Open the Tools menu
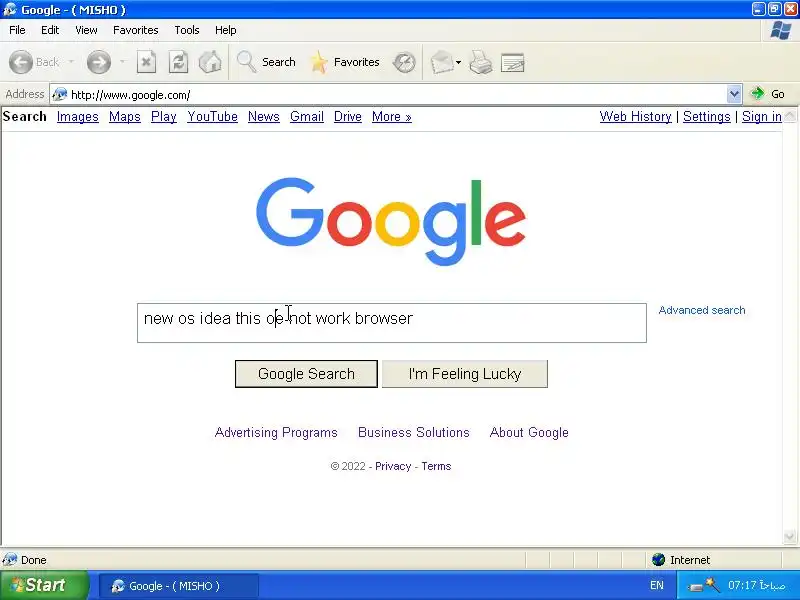The width and height of the screenshot is (800, 600). point(187,30)
